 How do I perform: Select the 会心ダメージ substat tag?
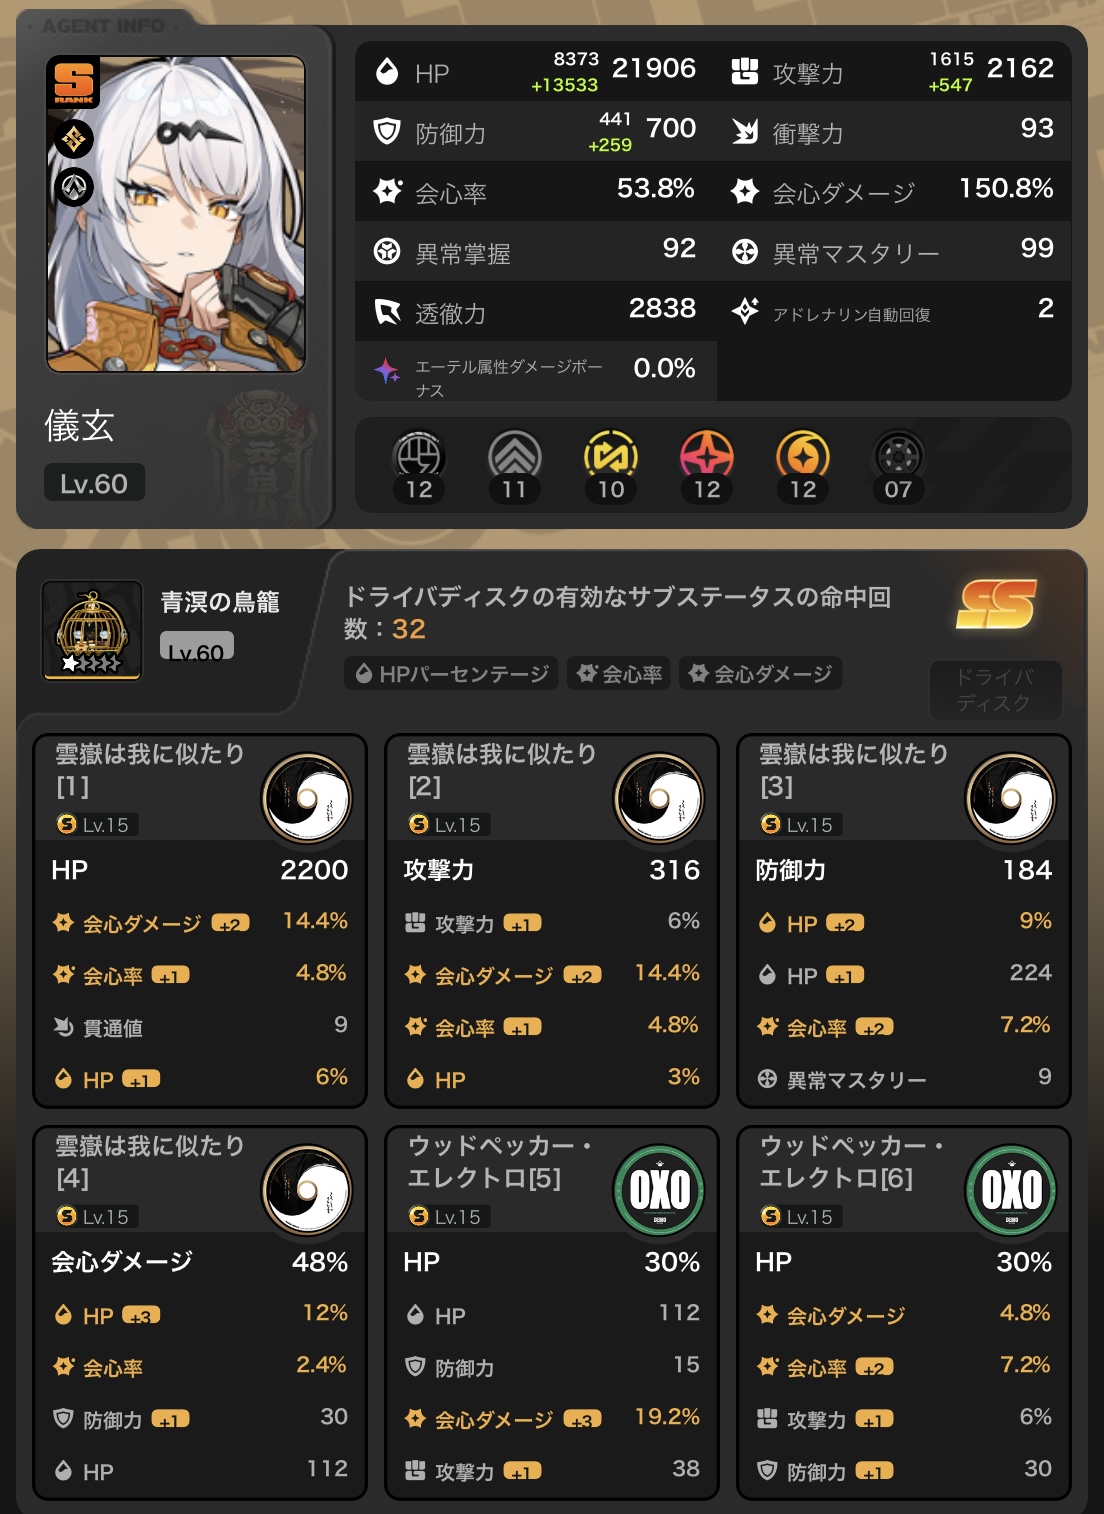pyautogui.click(x=761, y=674)
